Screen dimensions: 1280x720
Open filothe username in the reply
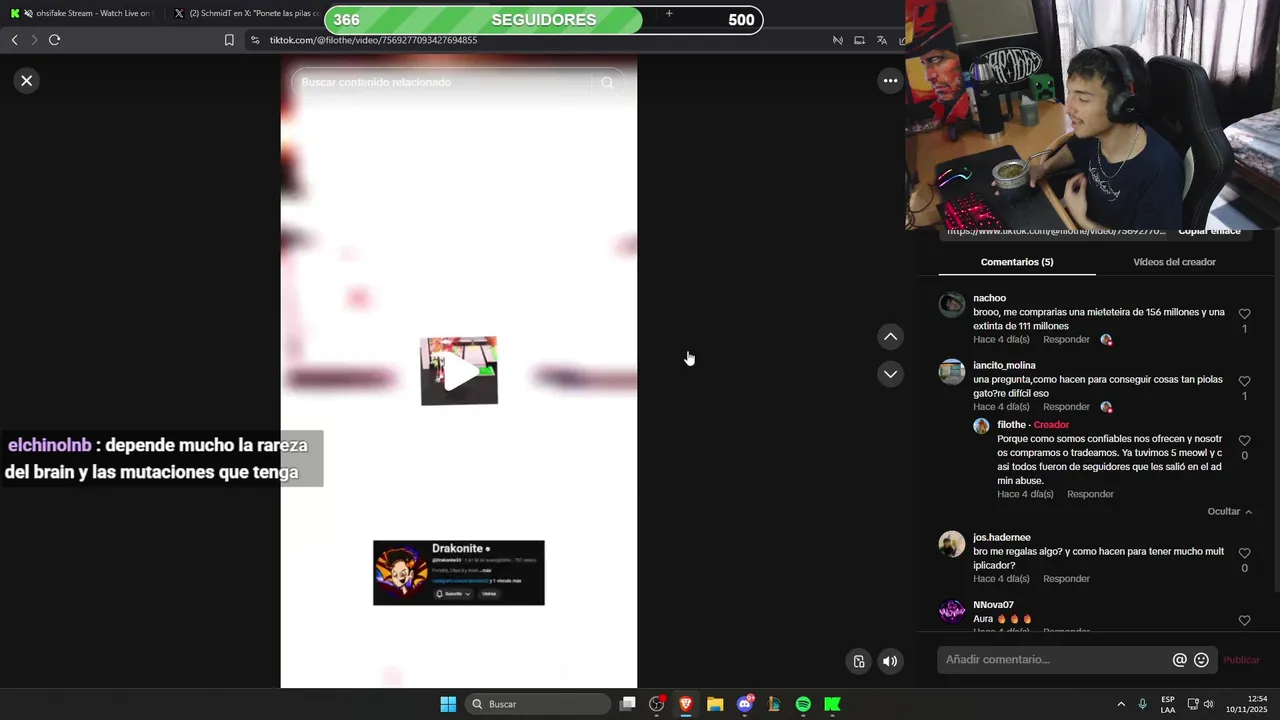point(1011,425)
